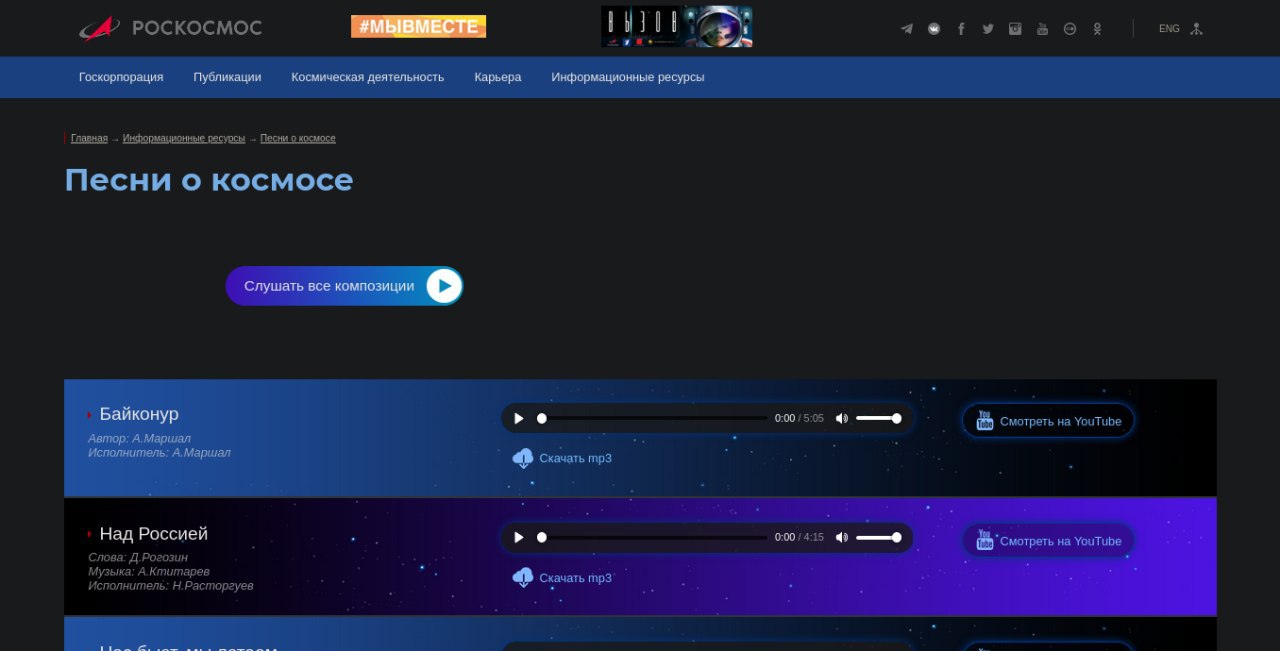
Task: Open the YouTube icon in the header
Action: pyautogui.click(x=1042, y=29)
